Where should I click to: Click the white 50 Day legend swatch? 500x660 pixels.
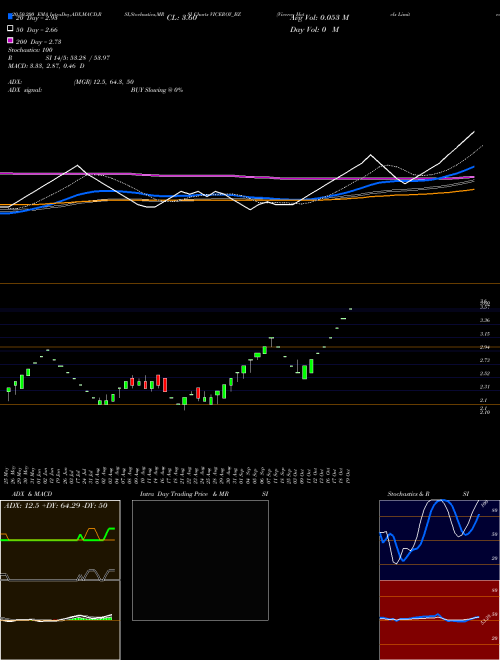10,29
